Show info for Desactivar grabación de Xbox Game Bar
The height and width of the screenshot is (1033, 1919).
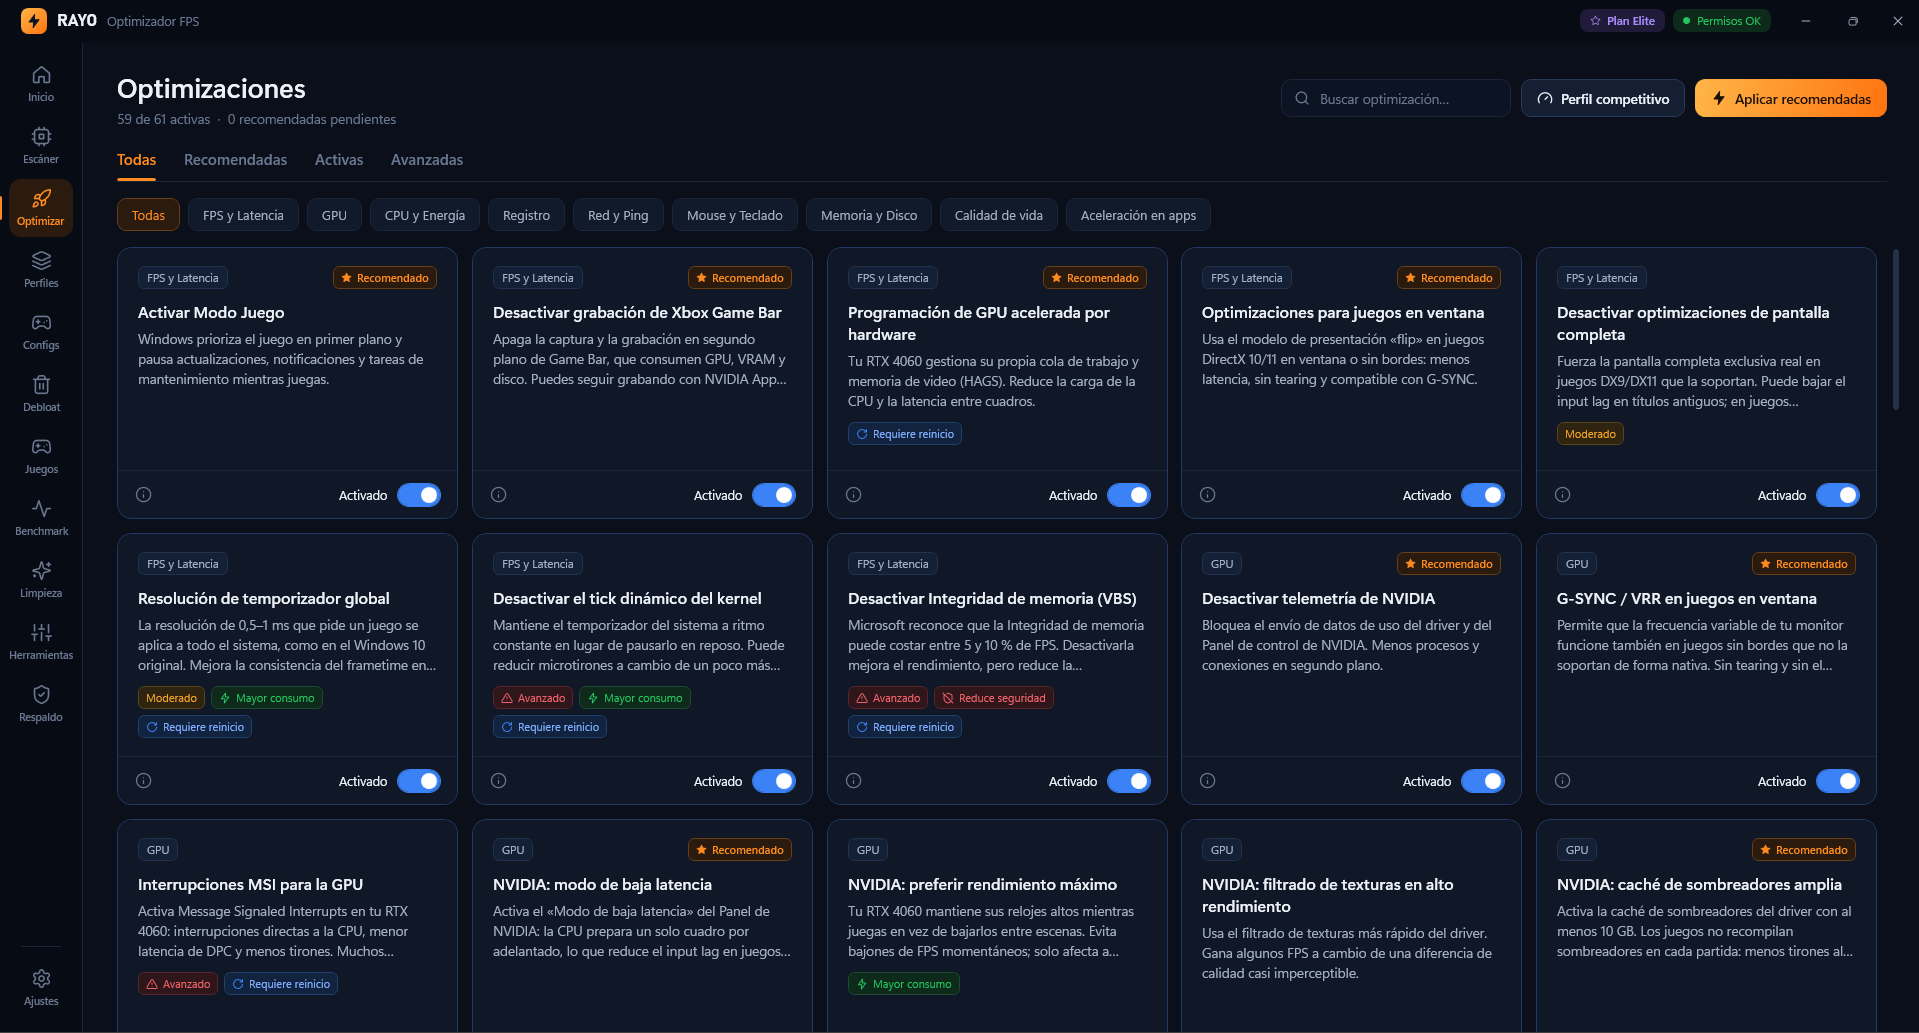pos(499,495)
